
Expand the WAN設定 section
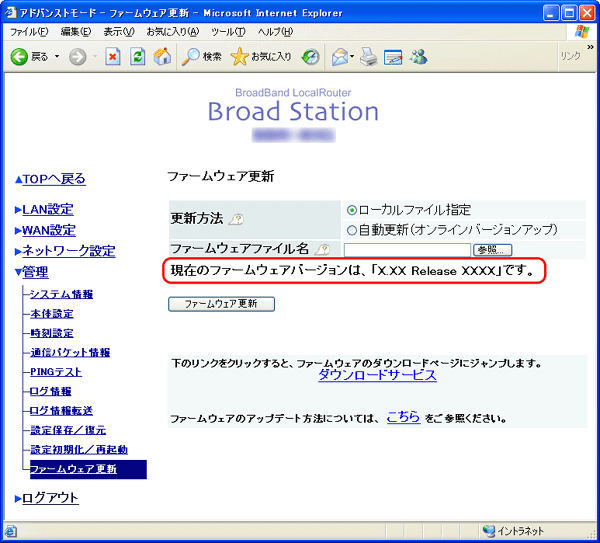click(x=49, y=230)
